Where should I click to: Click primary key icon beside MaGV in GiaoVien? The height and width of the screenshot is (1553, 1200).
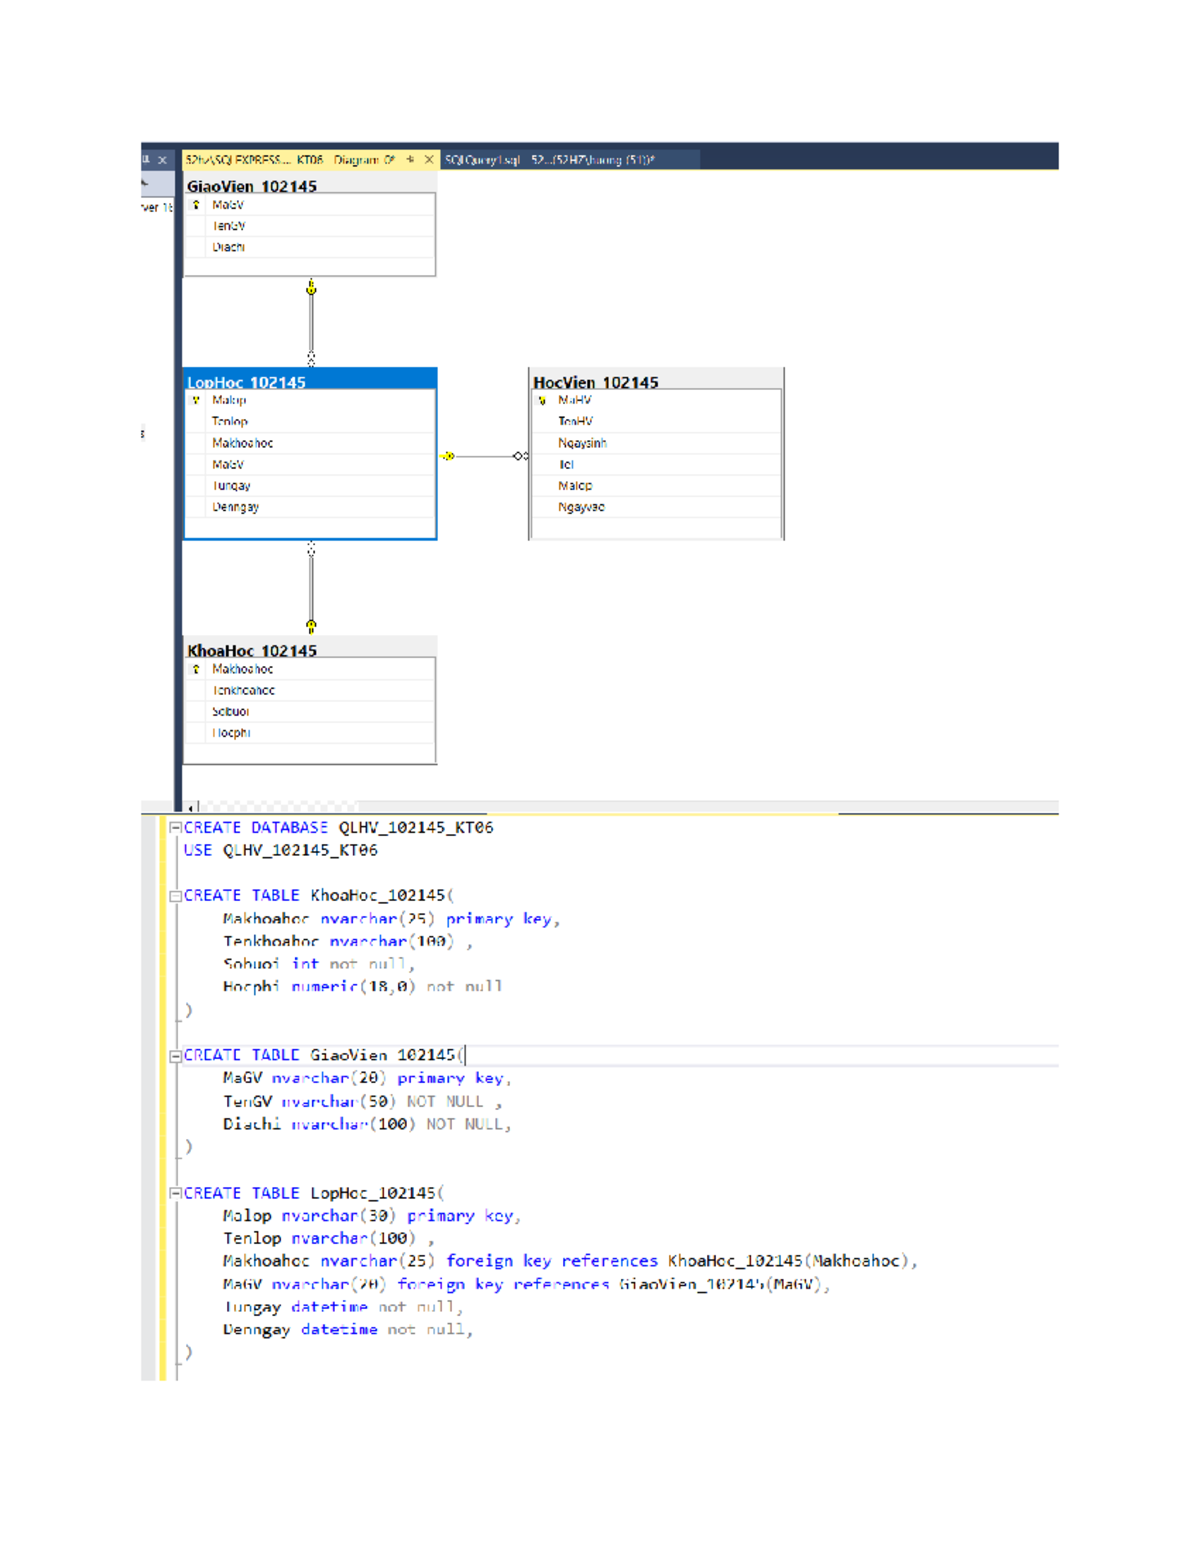196,205
